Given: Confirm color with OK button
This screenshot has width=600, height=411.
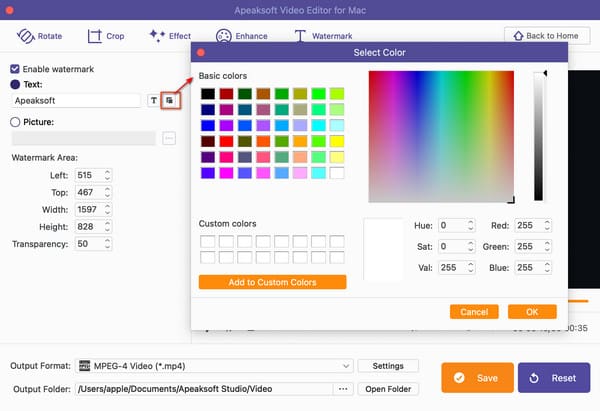Looking at the screenshot, I should [532, 312].
